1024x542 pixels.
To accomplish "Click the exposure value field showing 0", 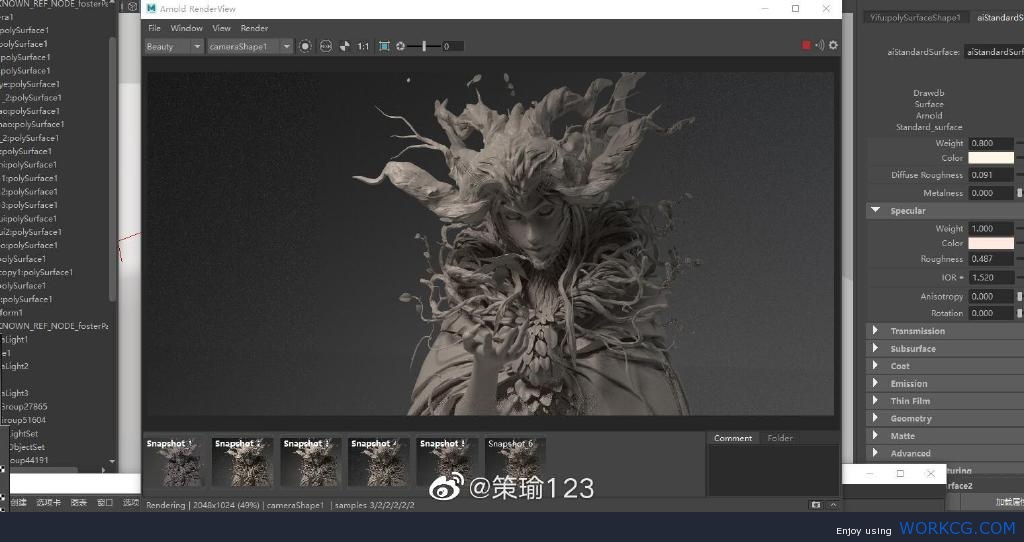I will [x=453, y=46].
